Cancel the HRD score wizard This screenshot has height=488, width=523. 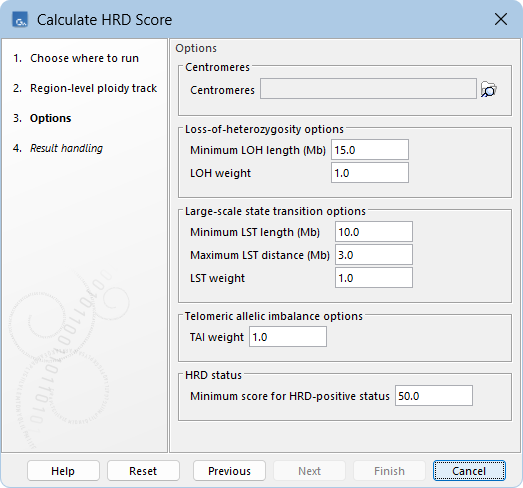coord(469,471)
